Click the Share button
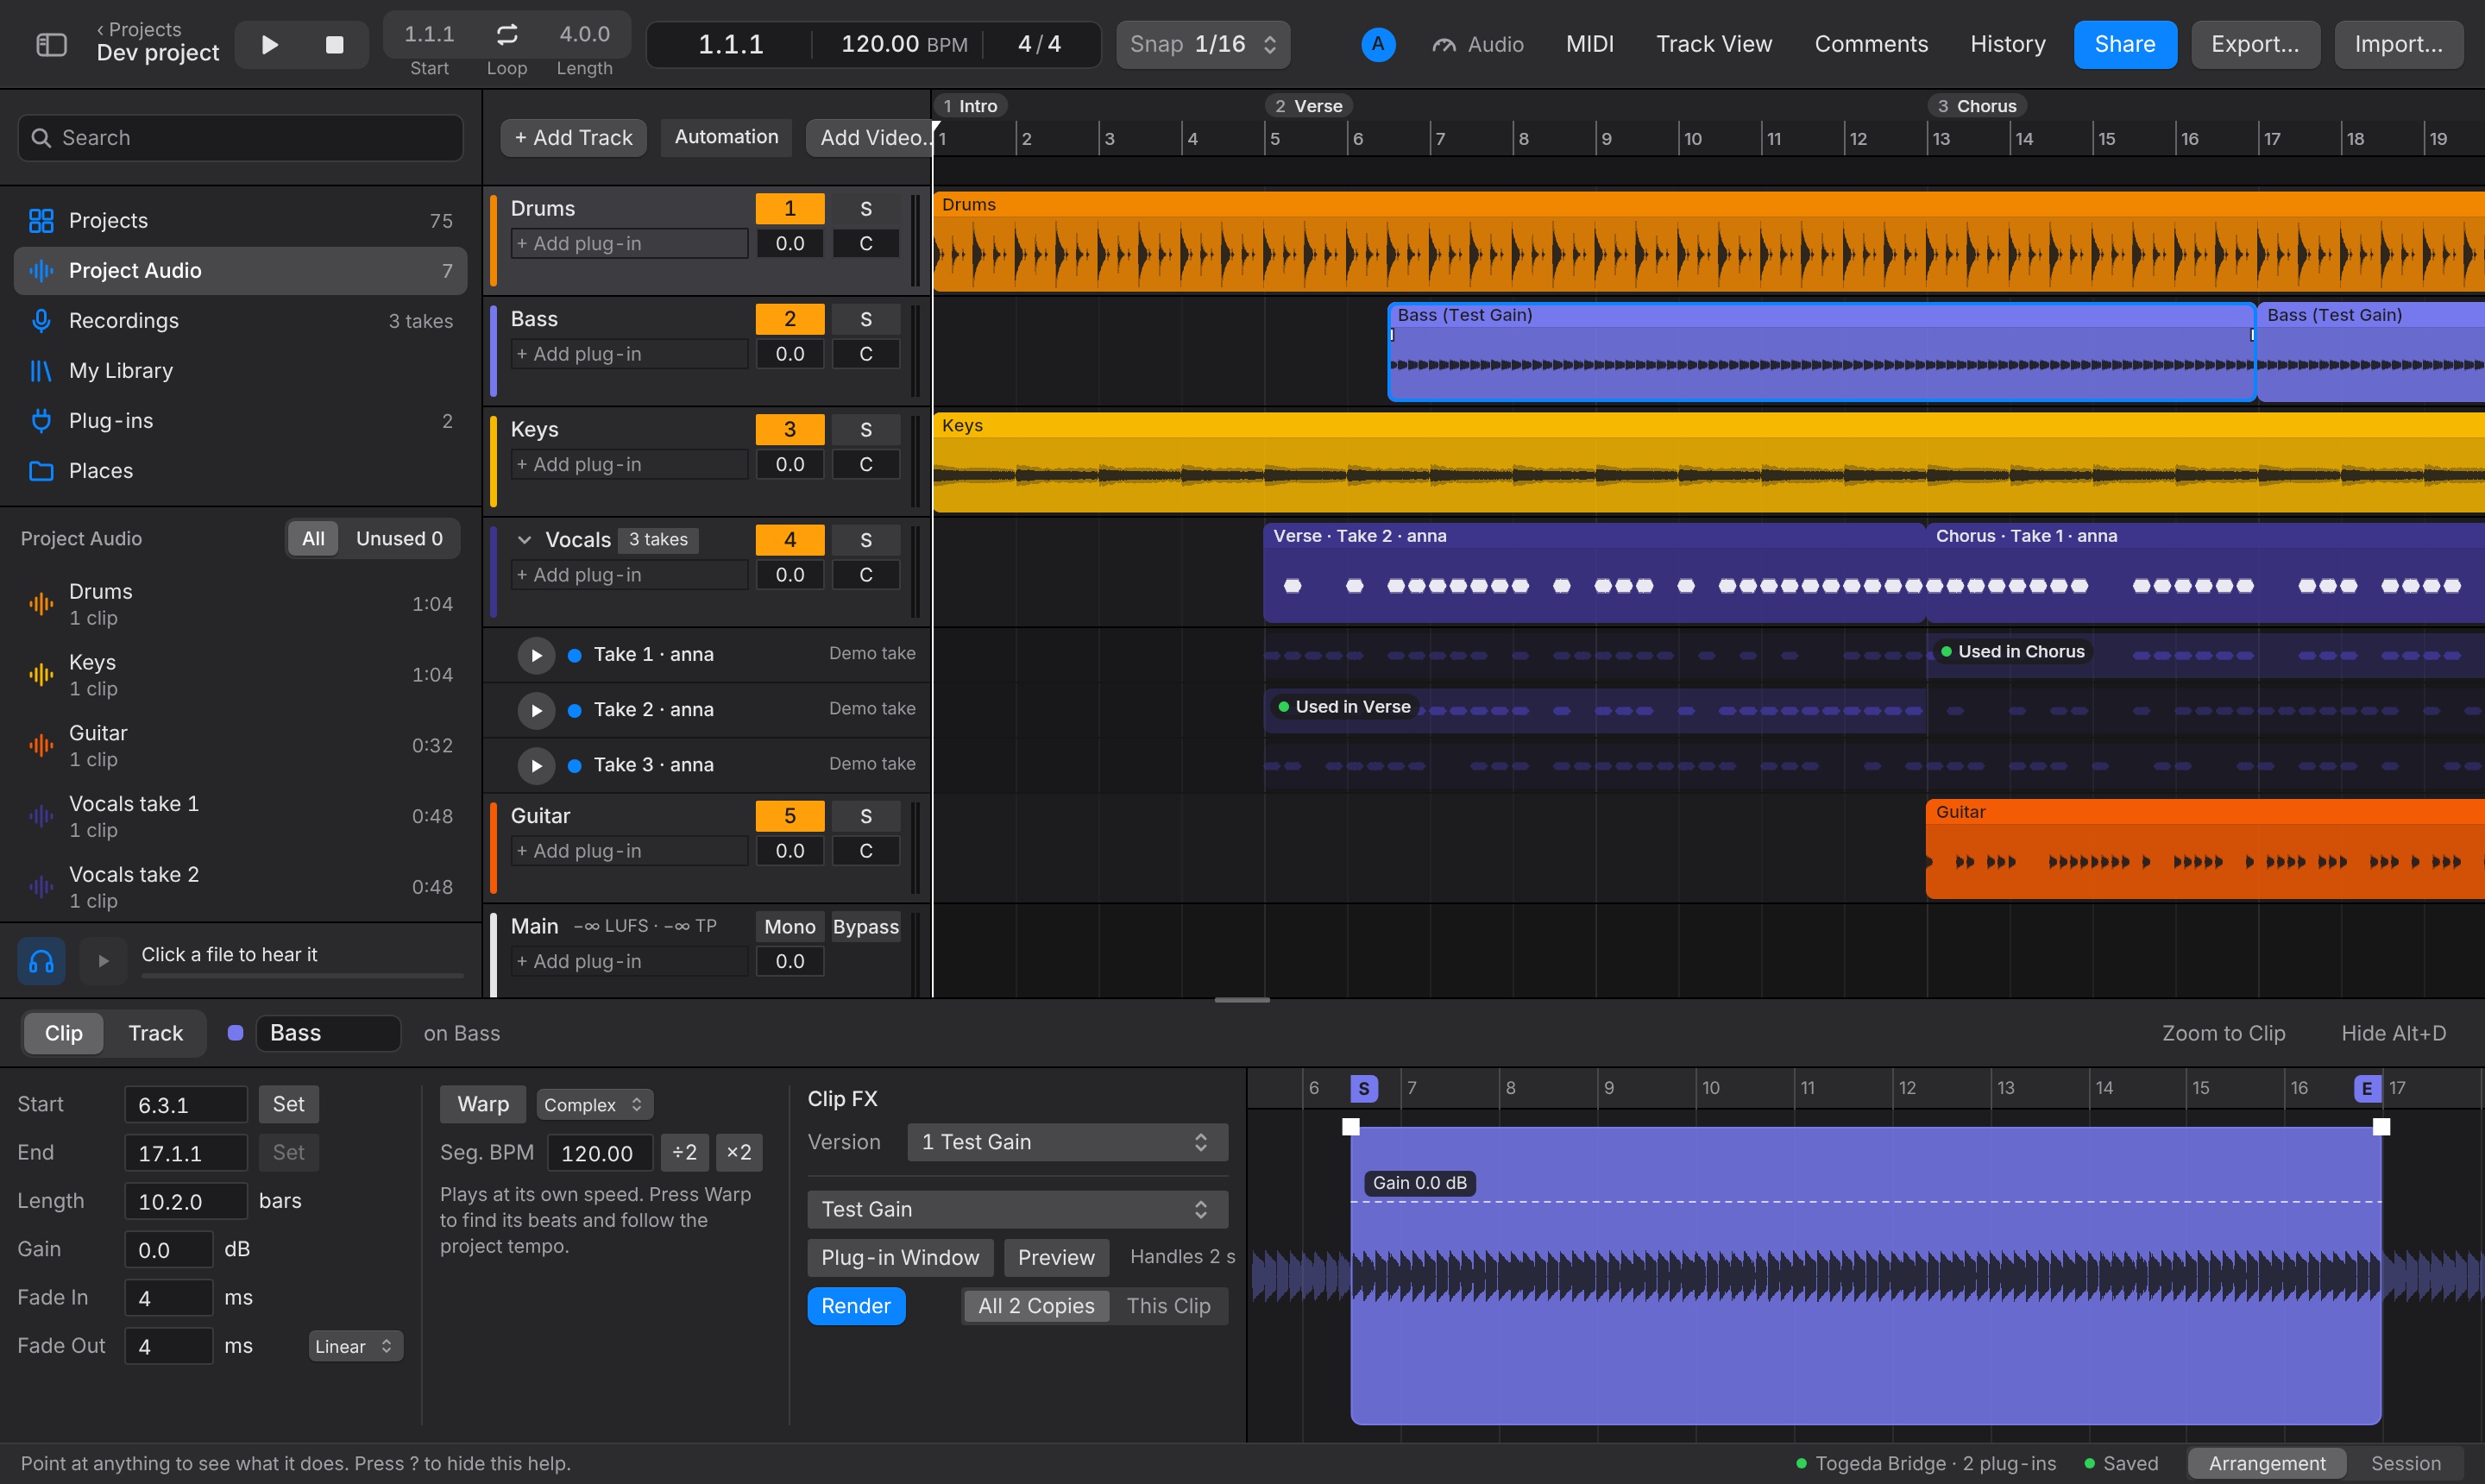 coord(2124,44)
